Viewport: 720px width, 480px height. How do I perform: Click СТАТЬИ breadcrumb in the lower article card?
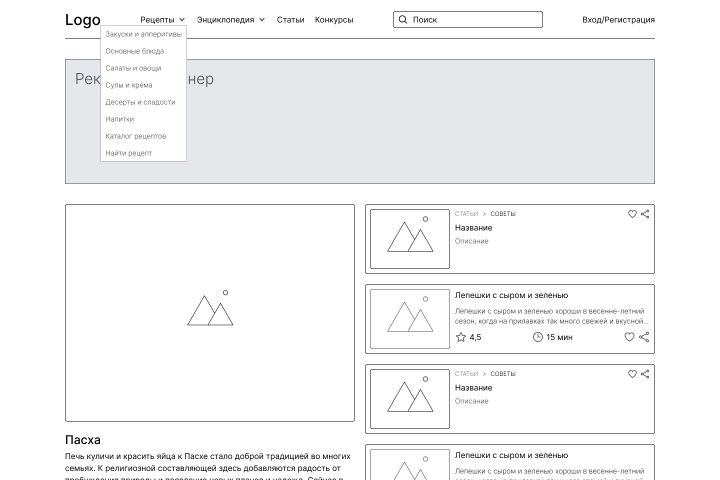466,373
